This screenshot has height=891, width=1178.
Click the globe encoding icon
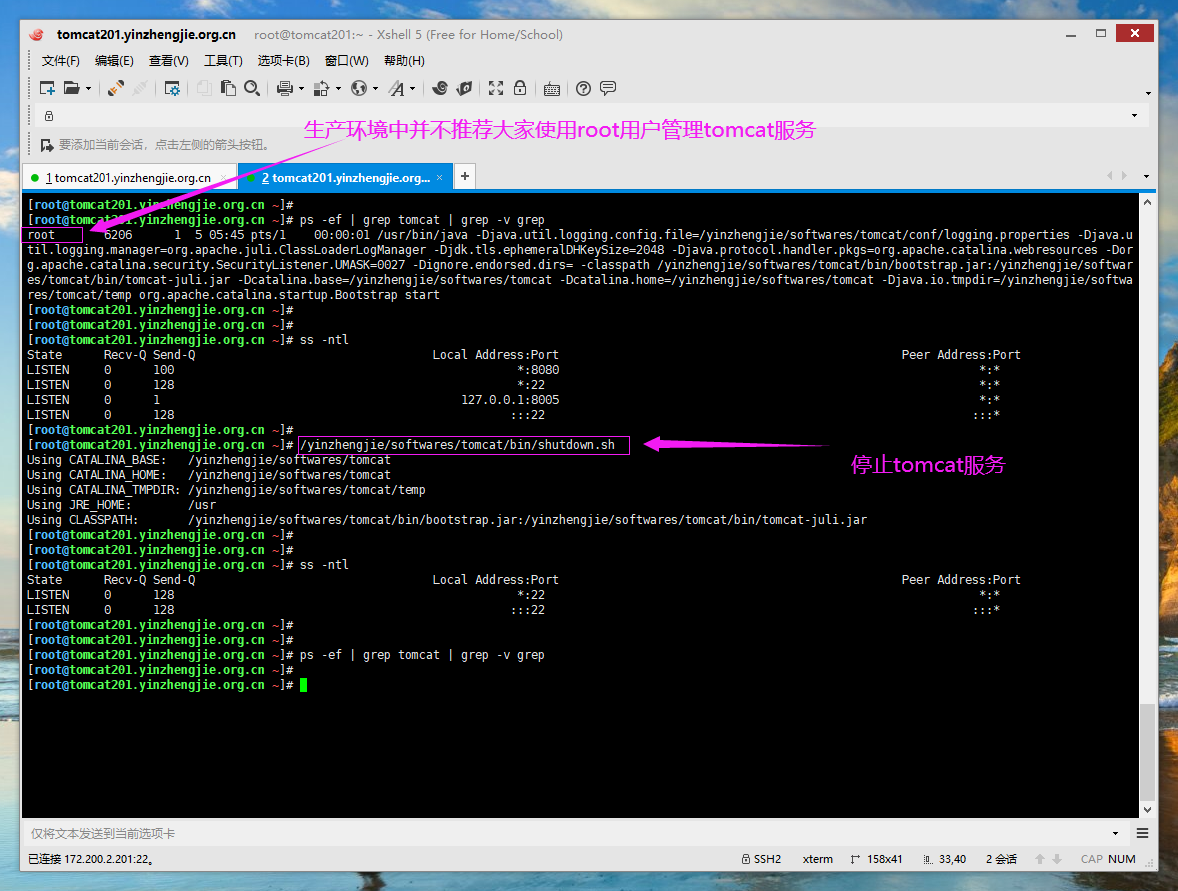(359, 89)
